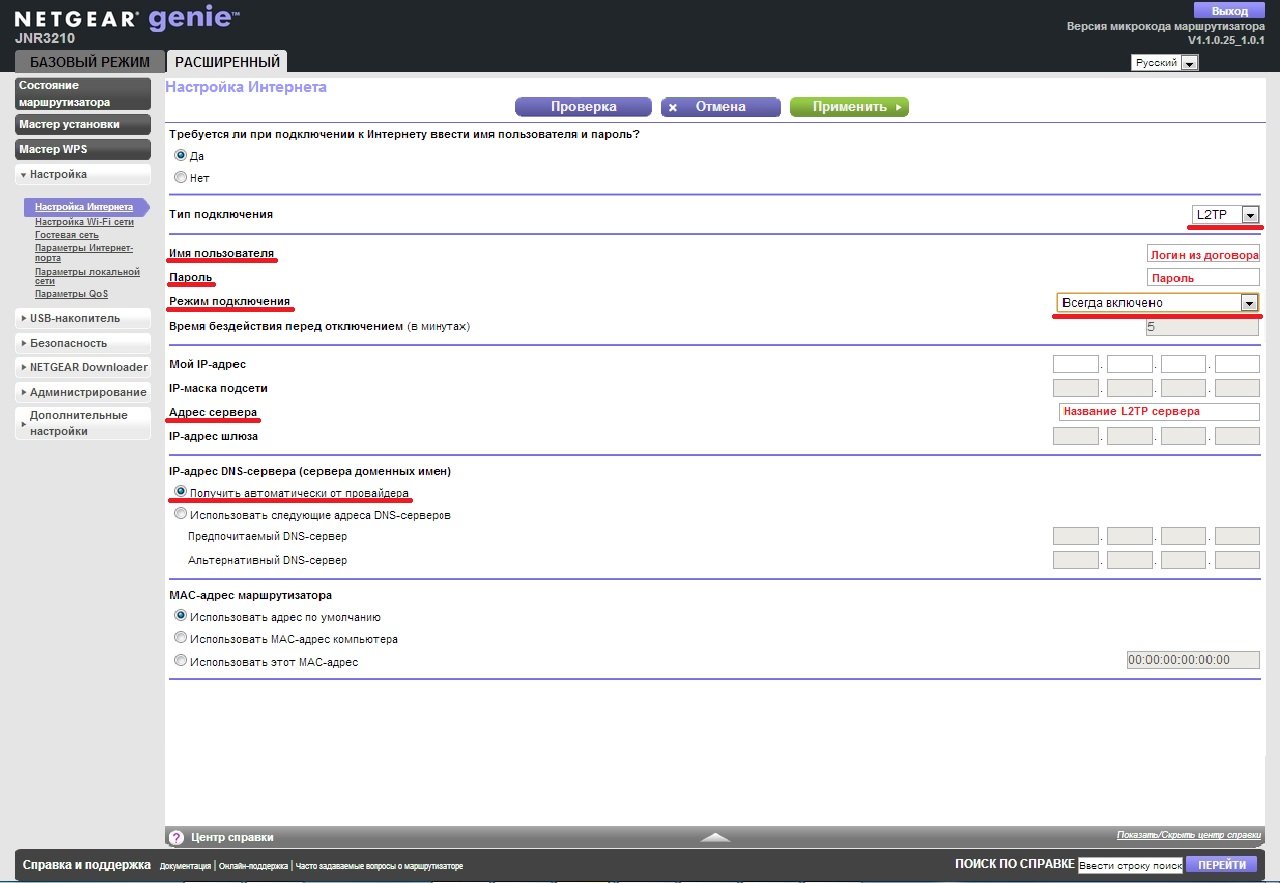
Task: Click the help search input field
Action: pyautogui.click(x=1129, y=865)
